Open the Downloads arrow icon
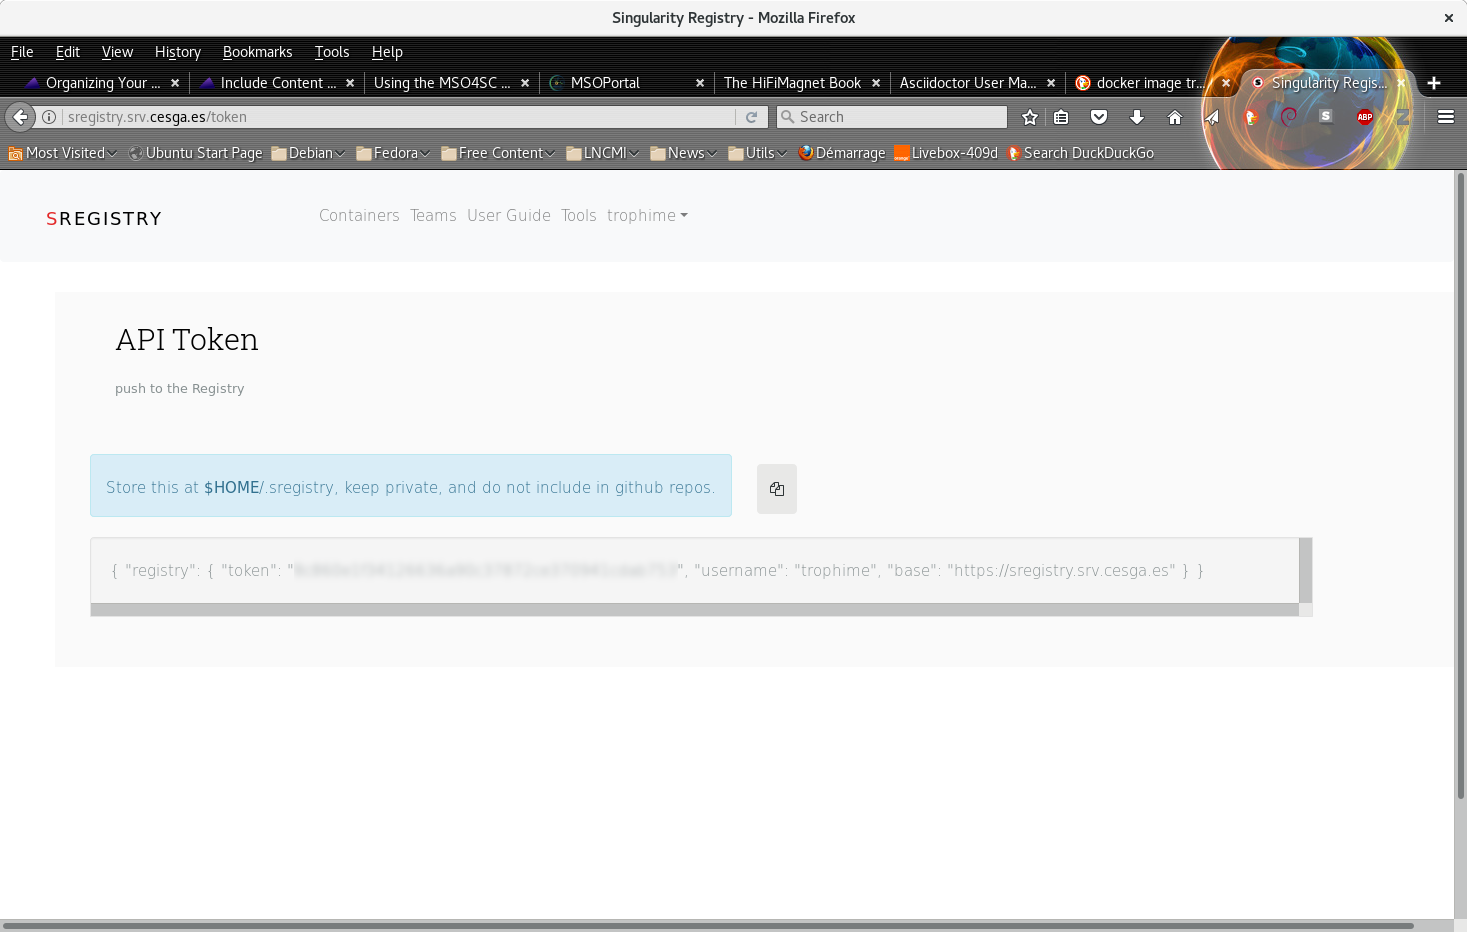This screenshot has width=1467, height=932. click(x=1137, y=117)
